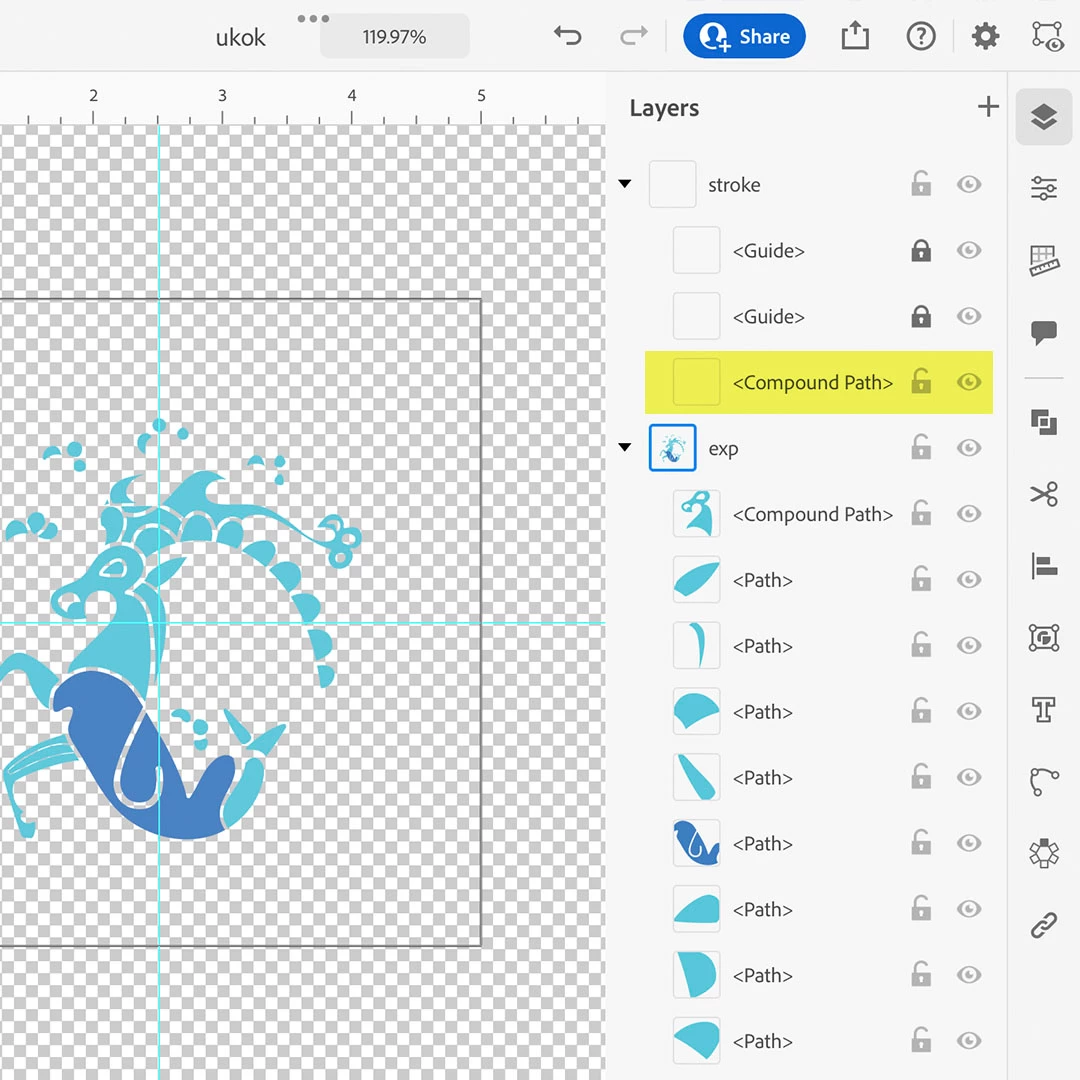Open the help question mark icon
This screenshot has width=1080, height=1080.
coord(920,36)
